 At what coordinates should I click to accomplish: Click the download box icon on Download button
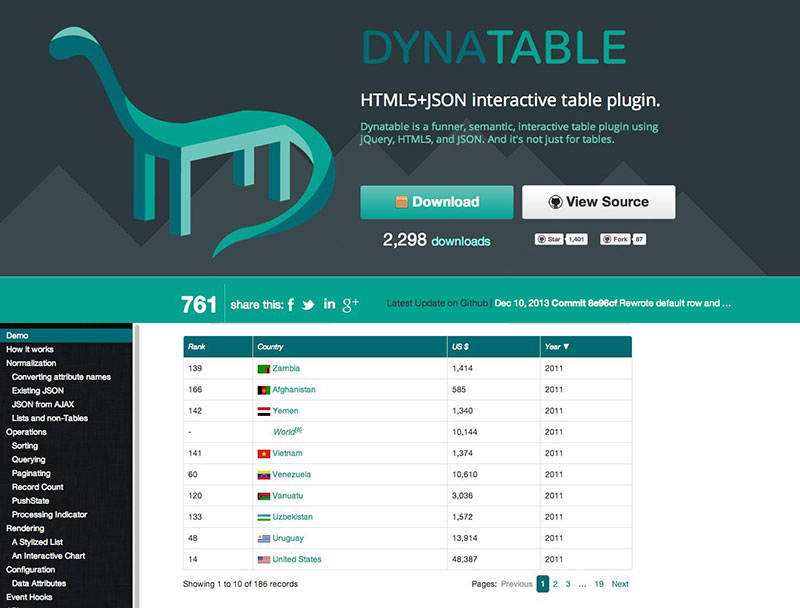coord(402,201)
